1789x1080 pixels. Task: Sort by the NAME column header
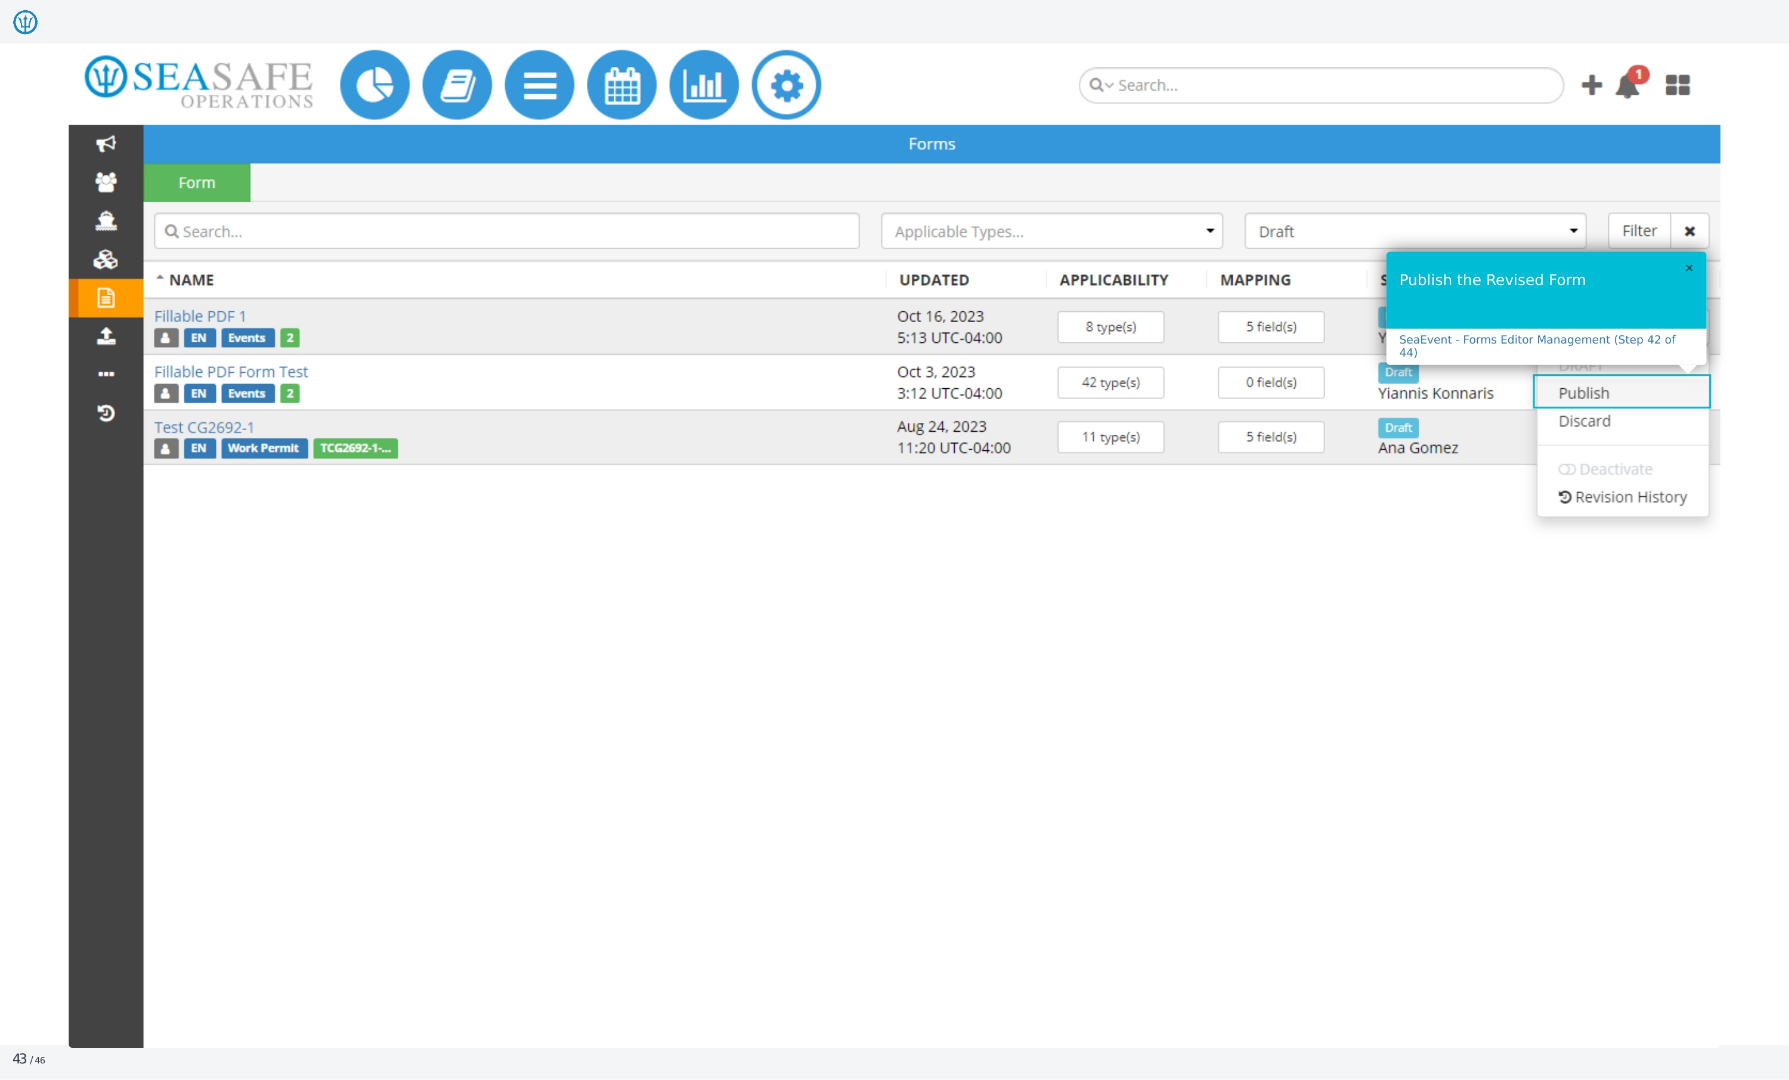(x=191, y=280)
